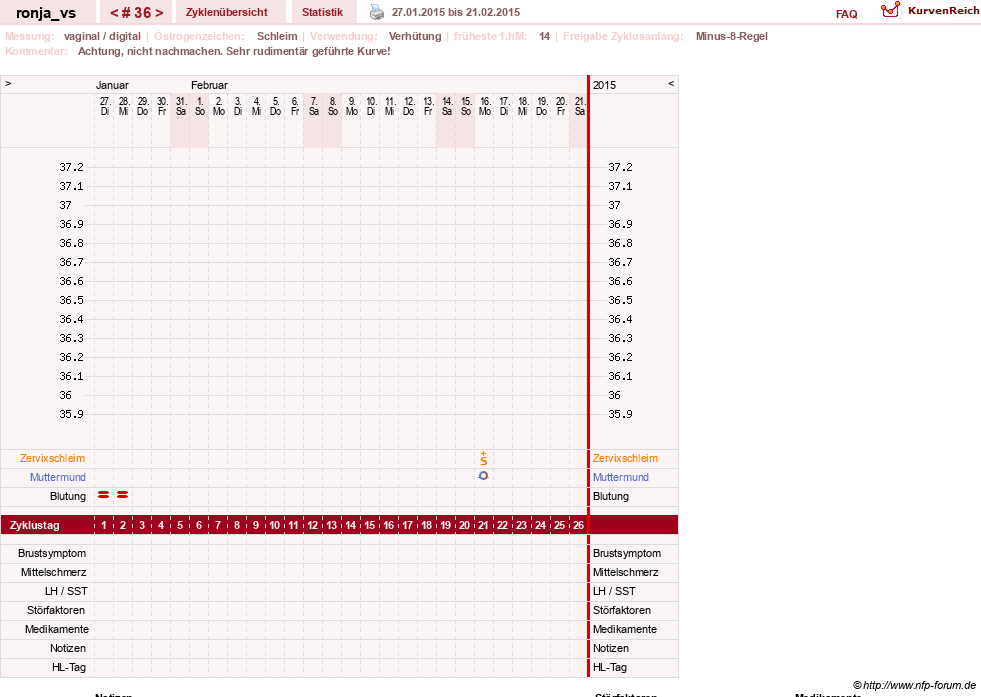The image size is (981, 697).
Task: Click the date header 16. Mo
Action: point(485,106)
